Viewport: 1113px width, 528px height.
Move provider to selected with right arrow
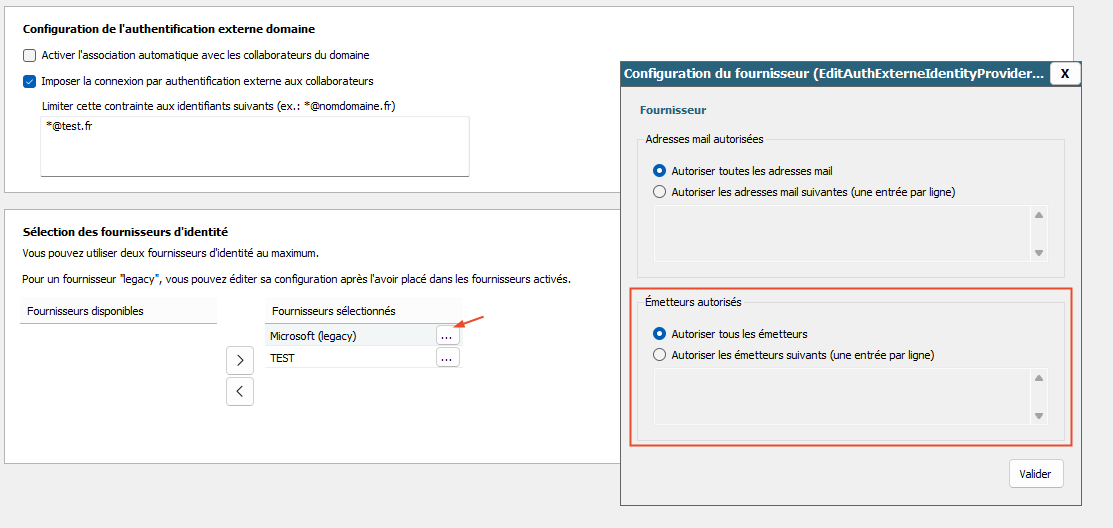240,361
